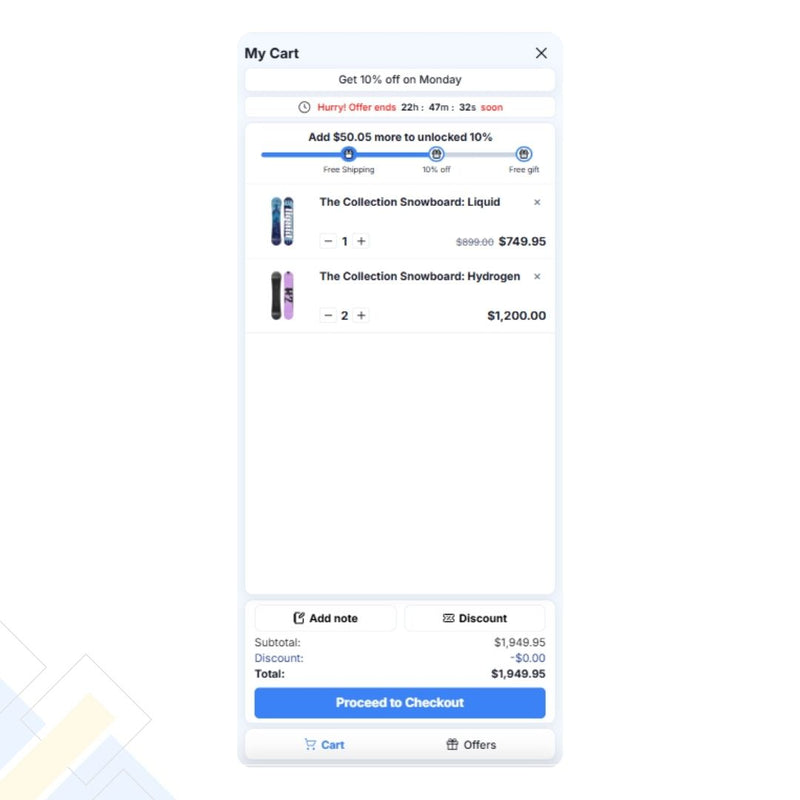The width and height of the screenshot is (800, 800).
Task: Decrease Hydrogen snowboard quantity
Action: (328, 315)
